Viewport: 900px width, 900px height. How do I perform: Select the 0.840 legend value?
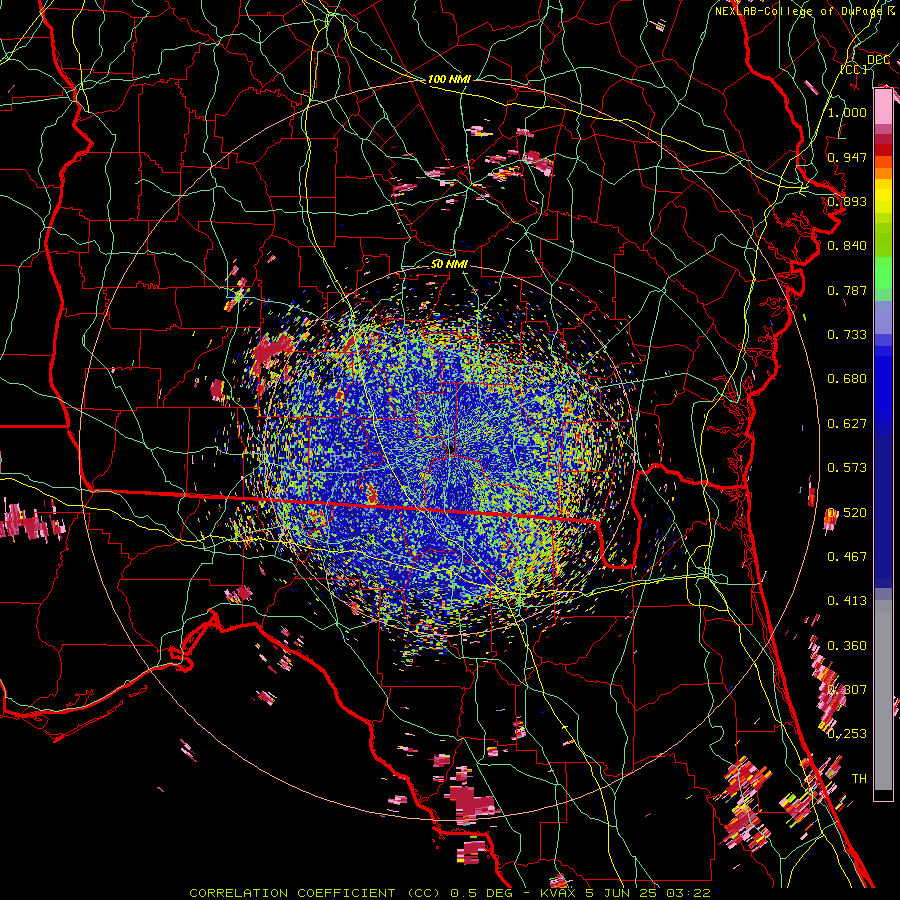[847, 246]
